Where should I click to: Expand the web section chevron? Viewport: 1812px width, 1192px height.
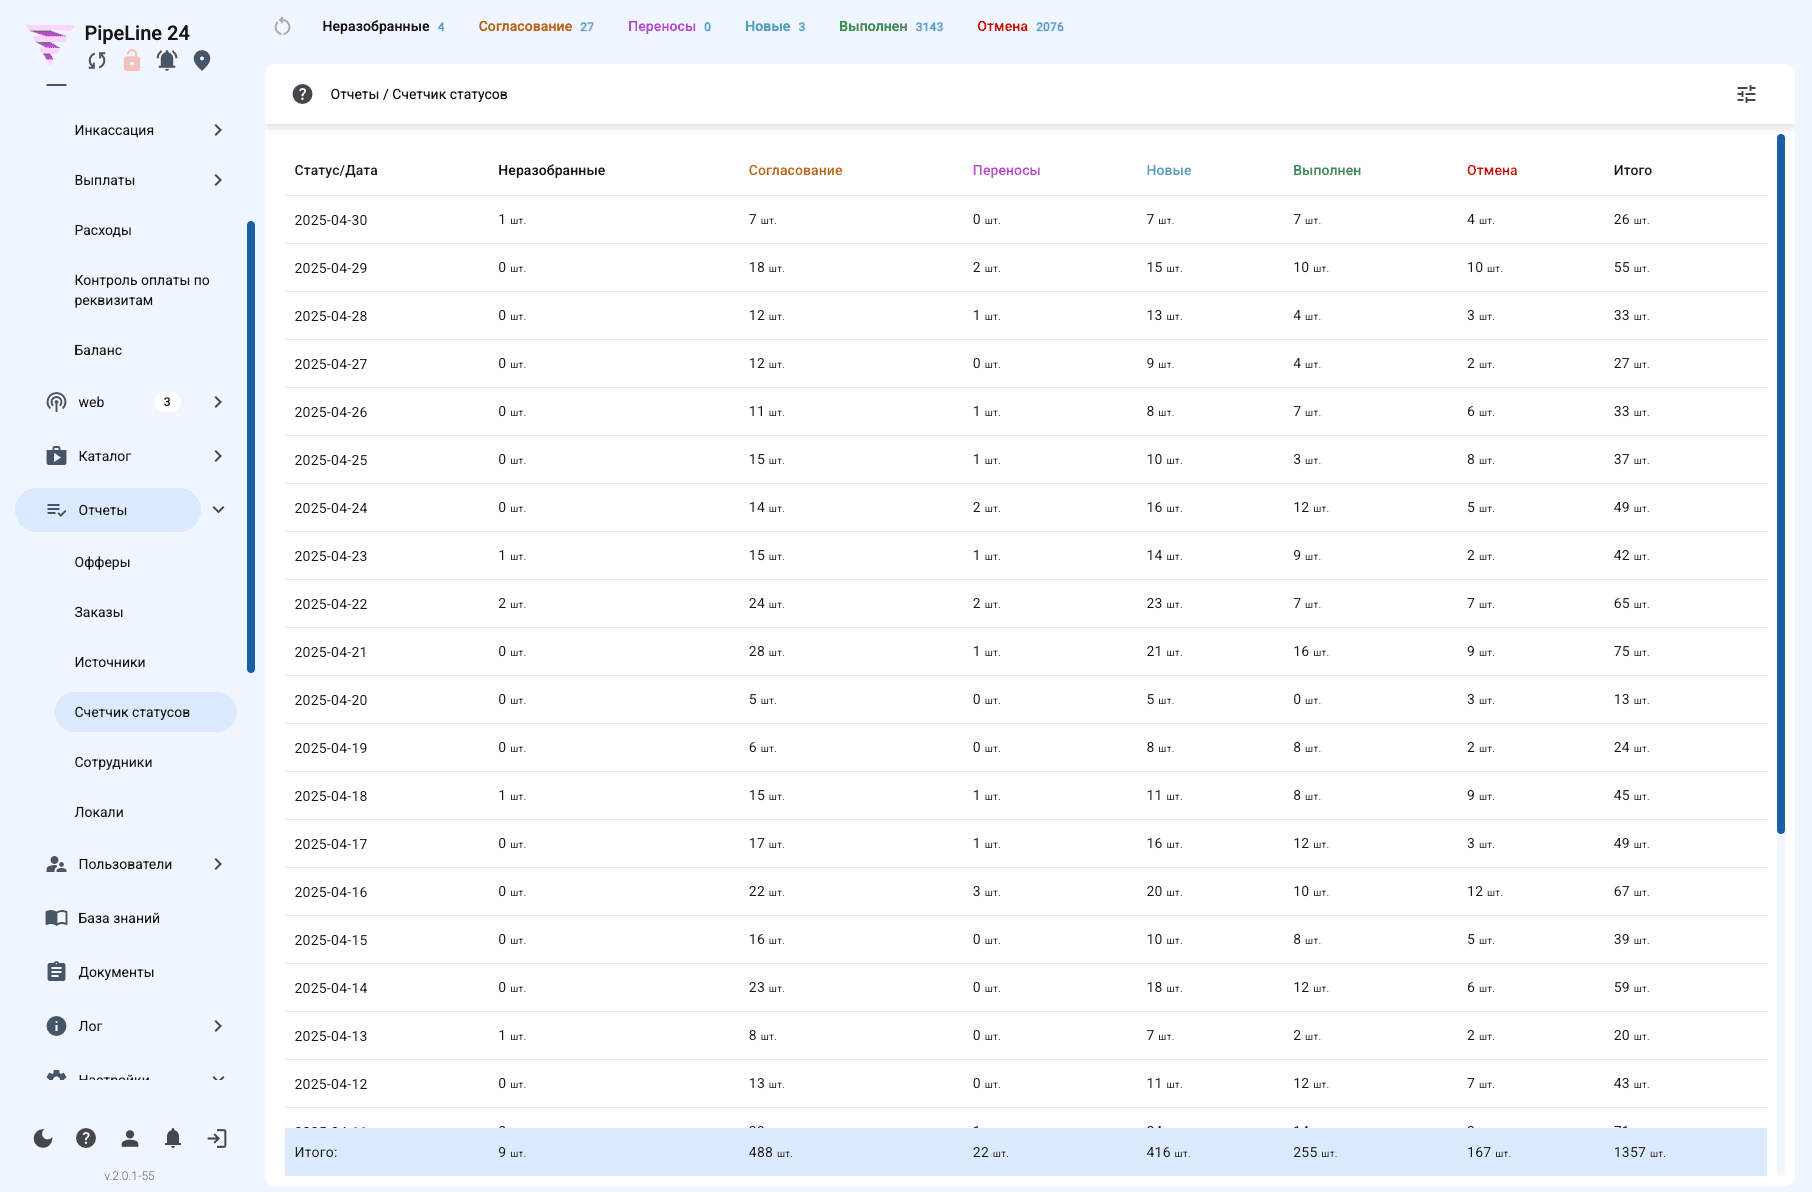click(218, 402)
